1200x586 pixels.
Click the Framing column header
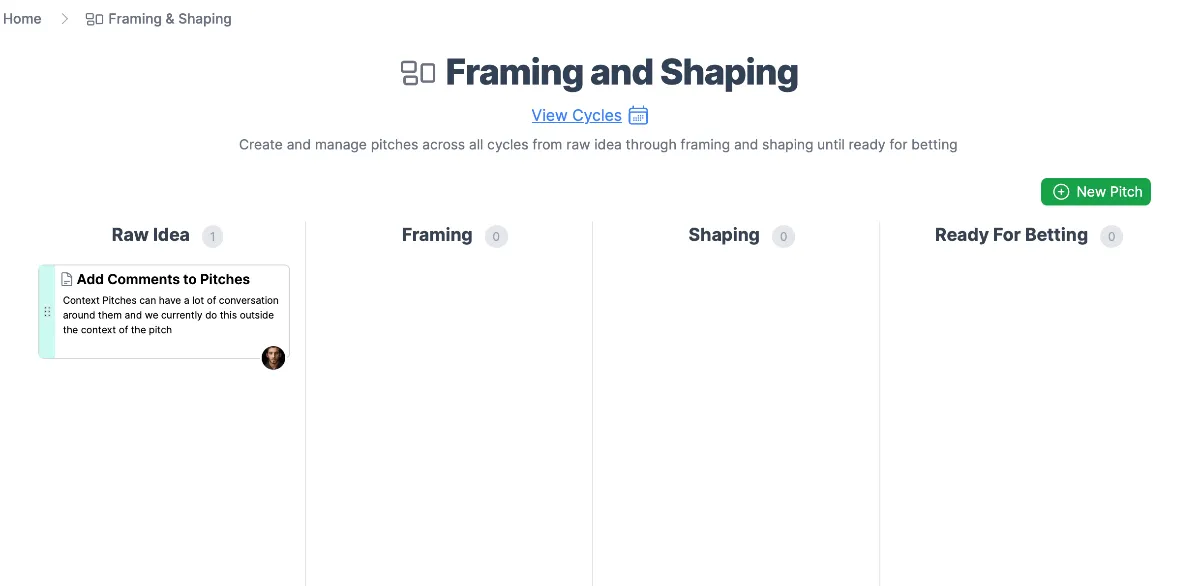point(437,235)
